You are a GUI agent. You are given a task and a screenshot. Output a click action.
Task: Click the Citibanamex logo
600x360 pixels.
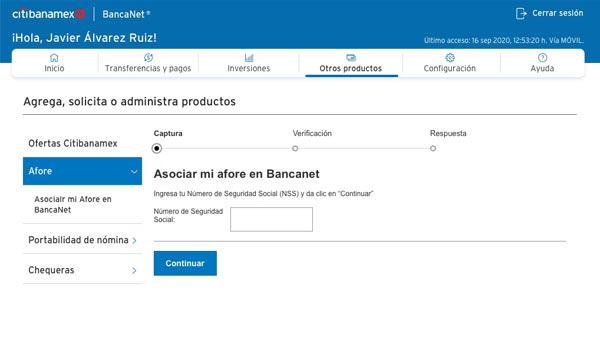[x=49, y=14]
